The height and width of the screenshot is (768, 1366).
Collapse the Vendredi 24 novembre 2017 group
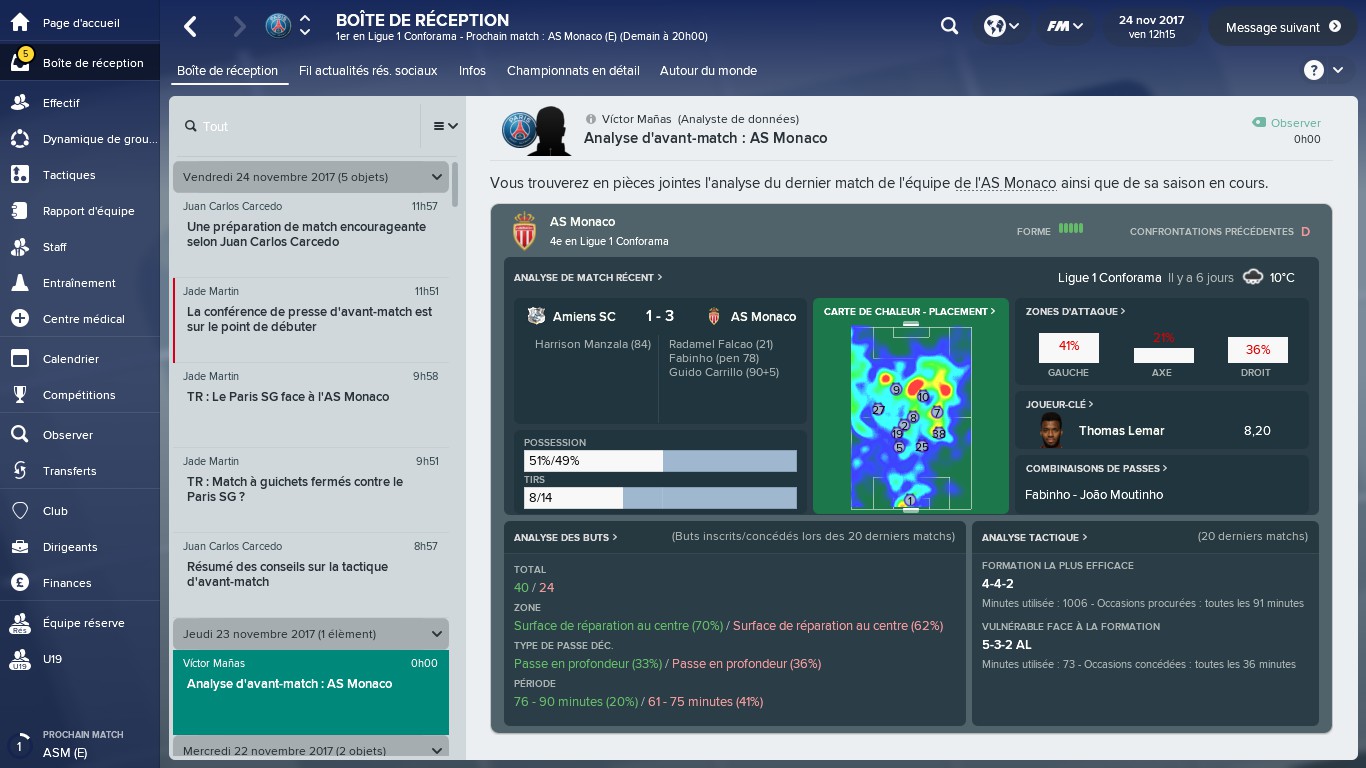point(436,177)
